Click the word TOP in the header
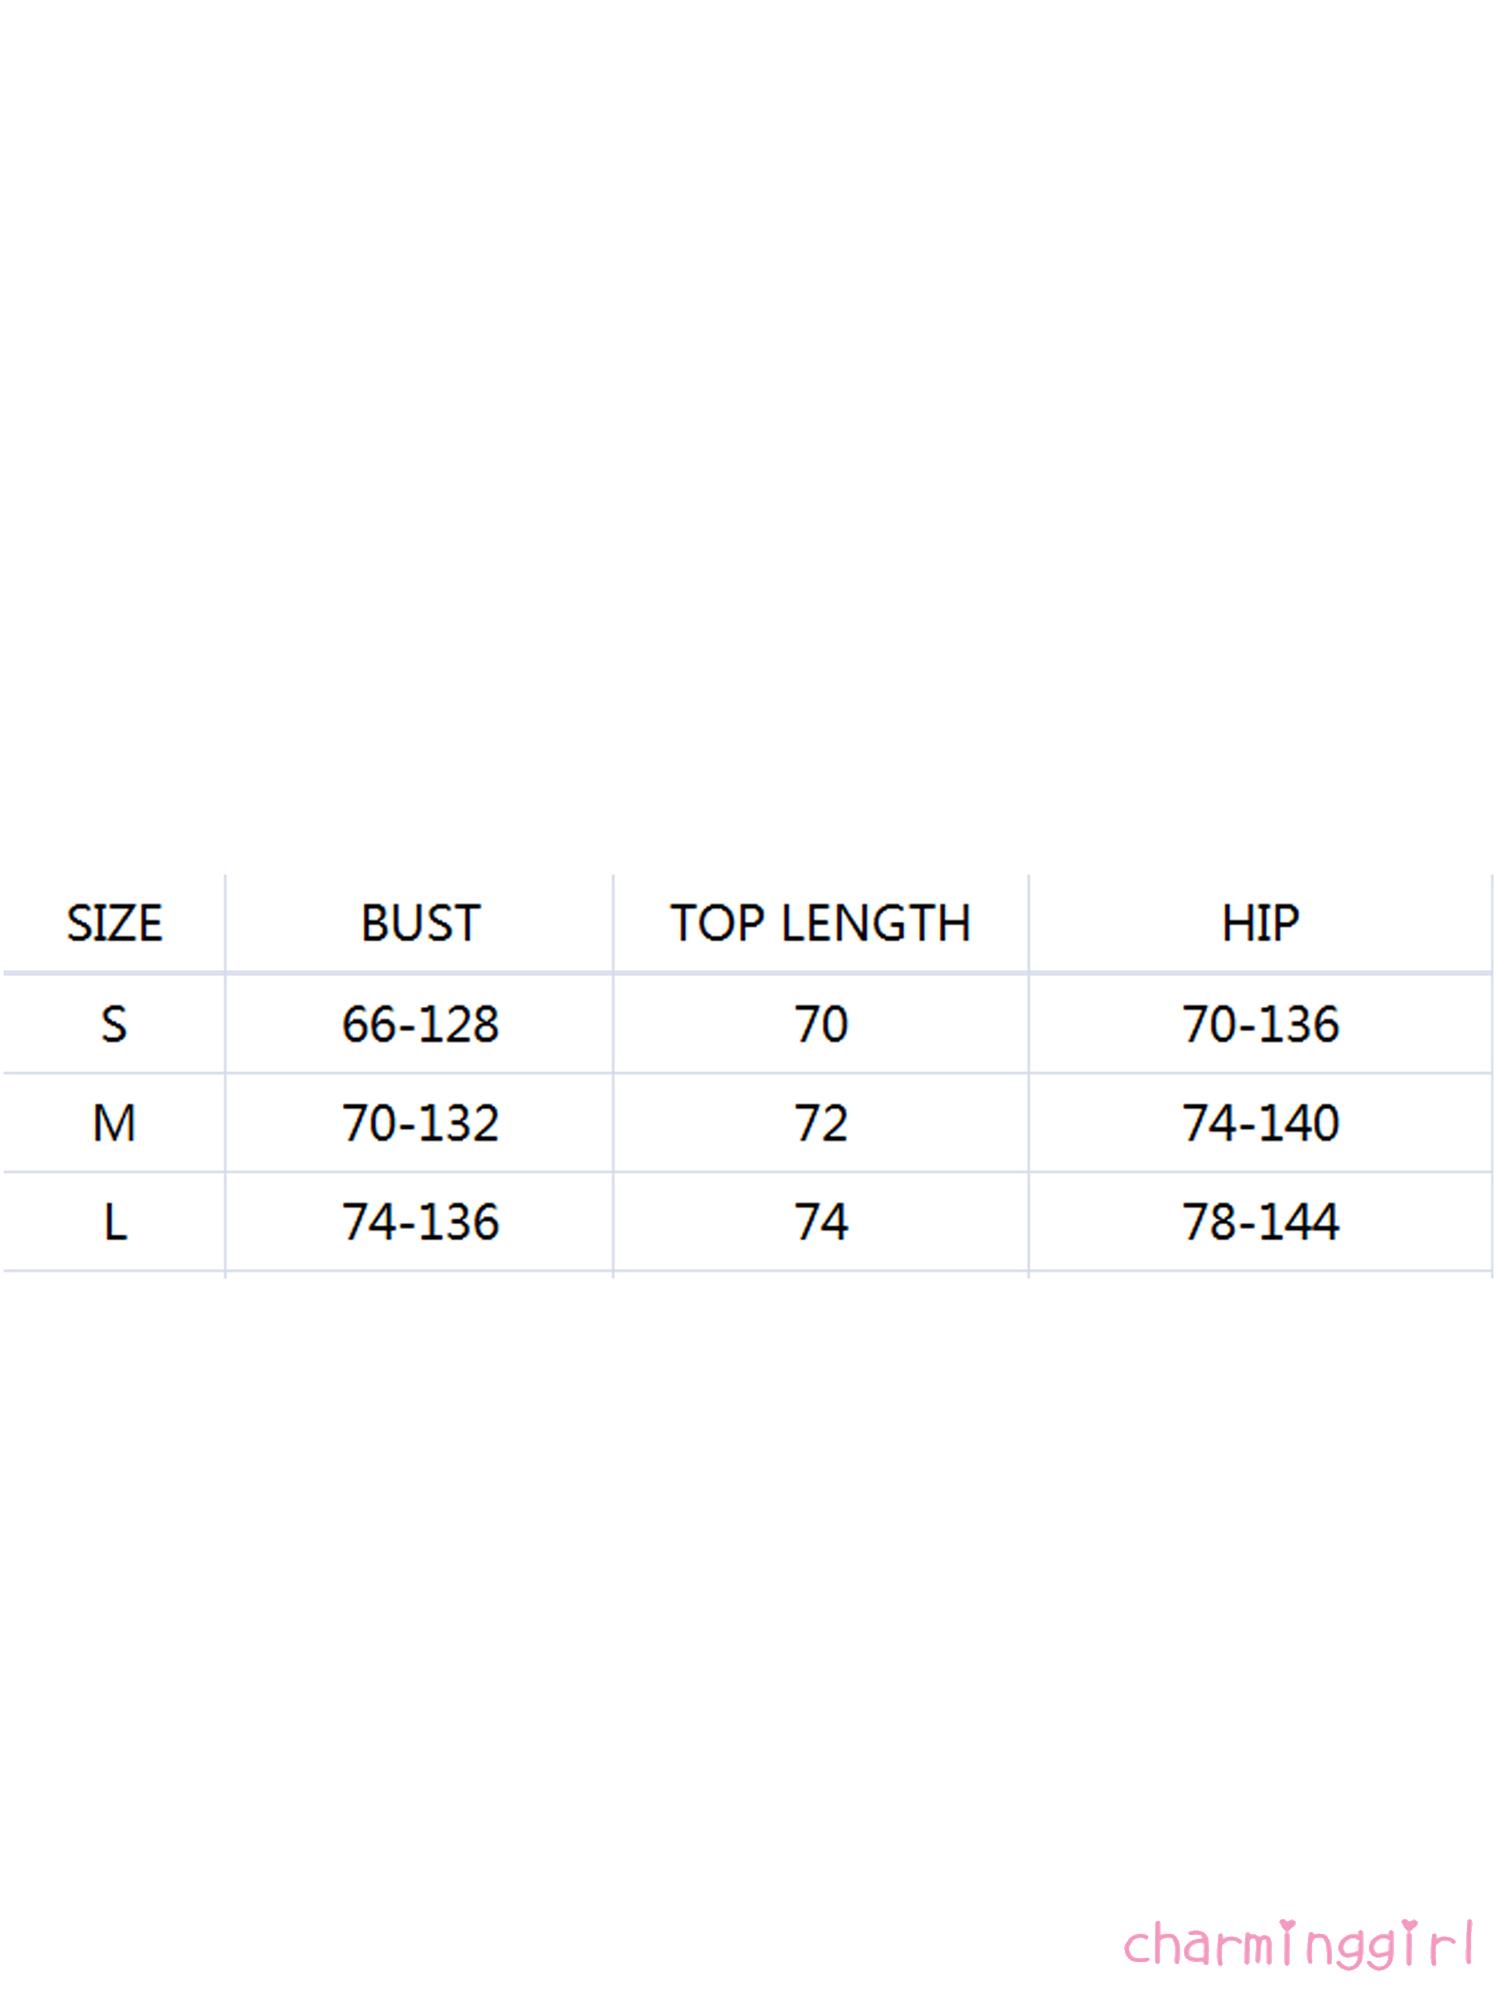 tap(716, 923)
